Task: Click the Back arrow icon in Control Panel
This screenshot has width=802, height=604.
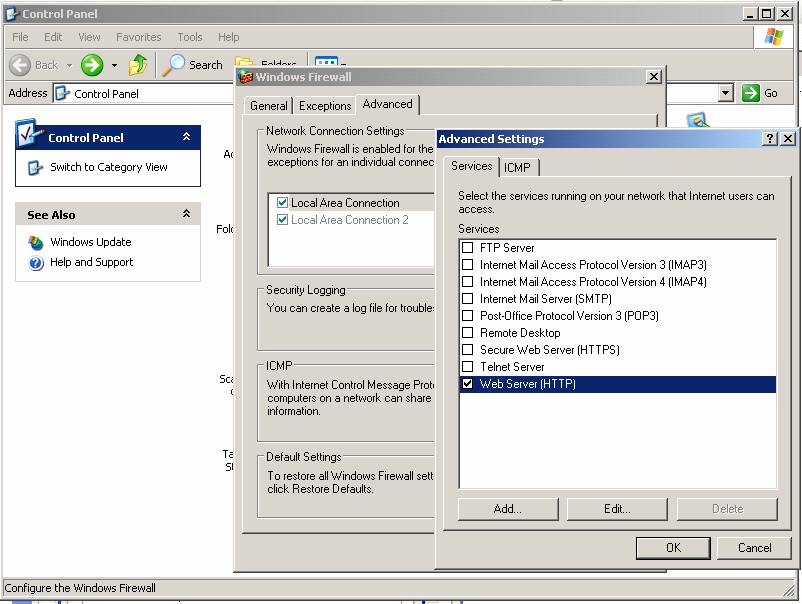Action: point(20,65)
